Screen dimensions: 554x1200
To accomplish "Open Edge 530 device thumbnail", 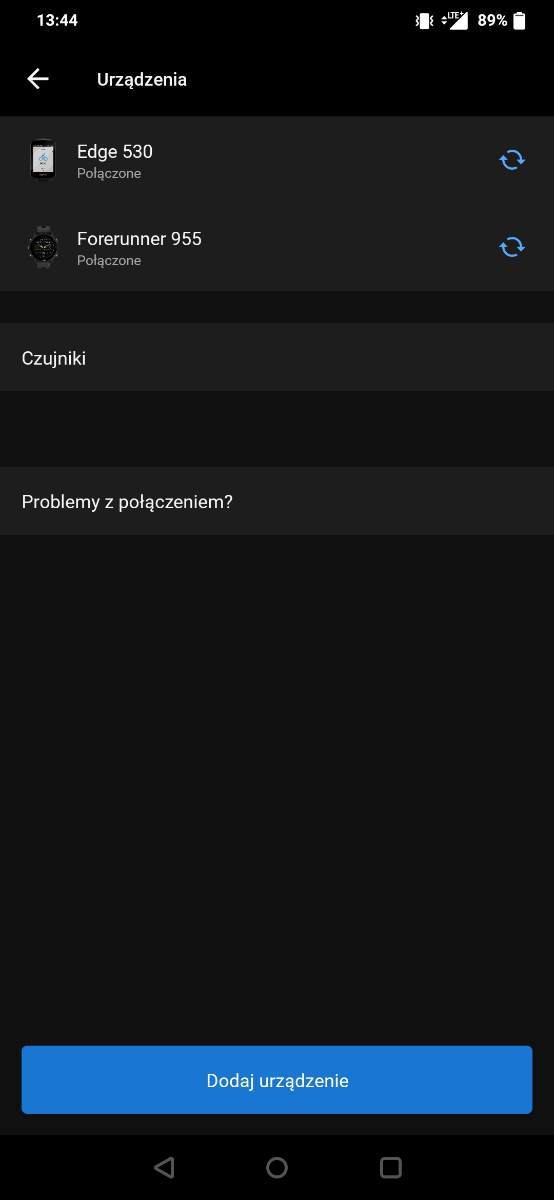I will point(42,160).
